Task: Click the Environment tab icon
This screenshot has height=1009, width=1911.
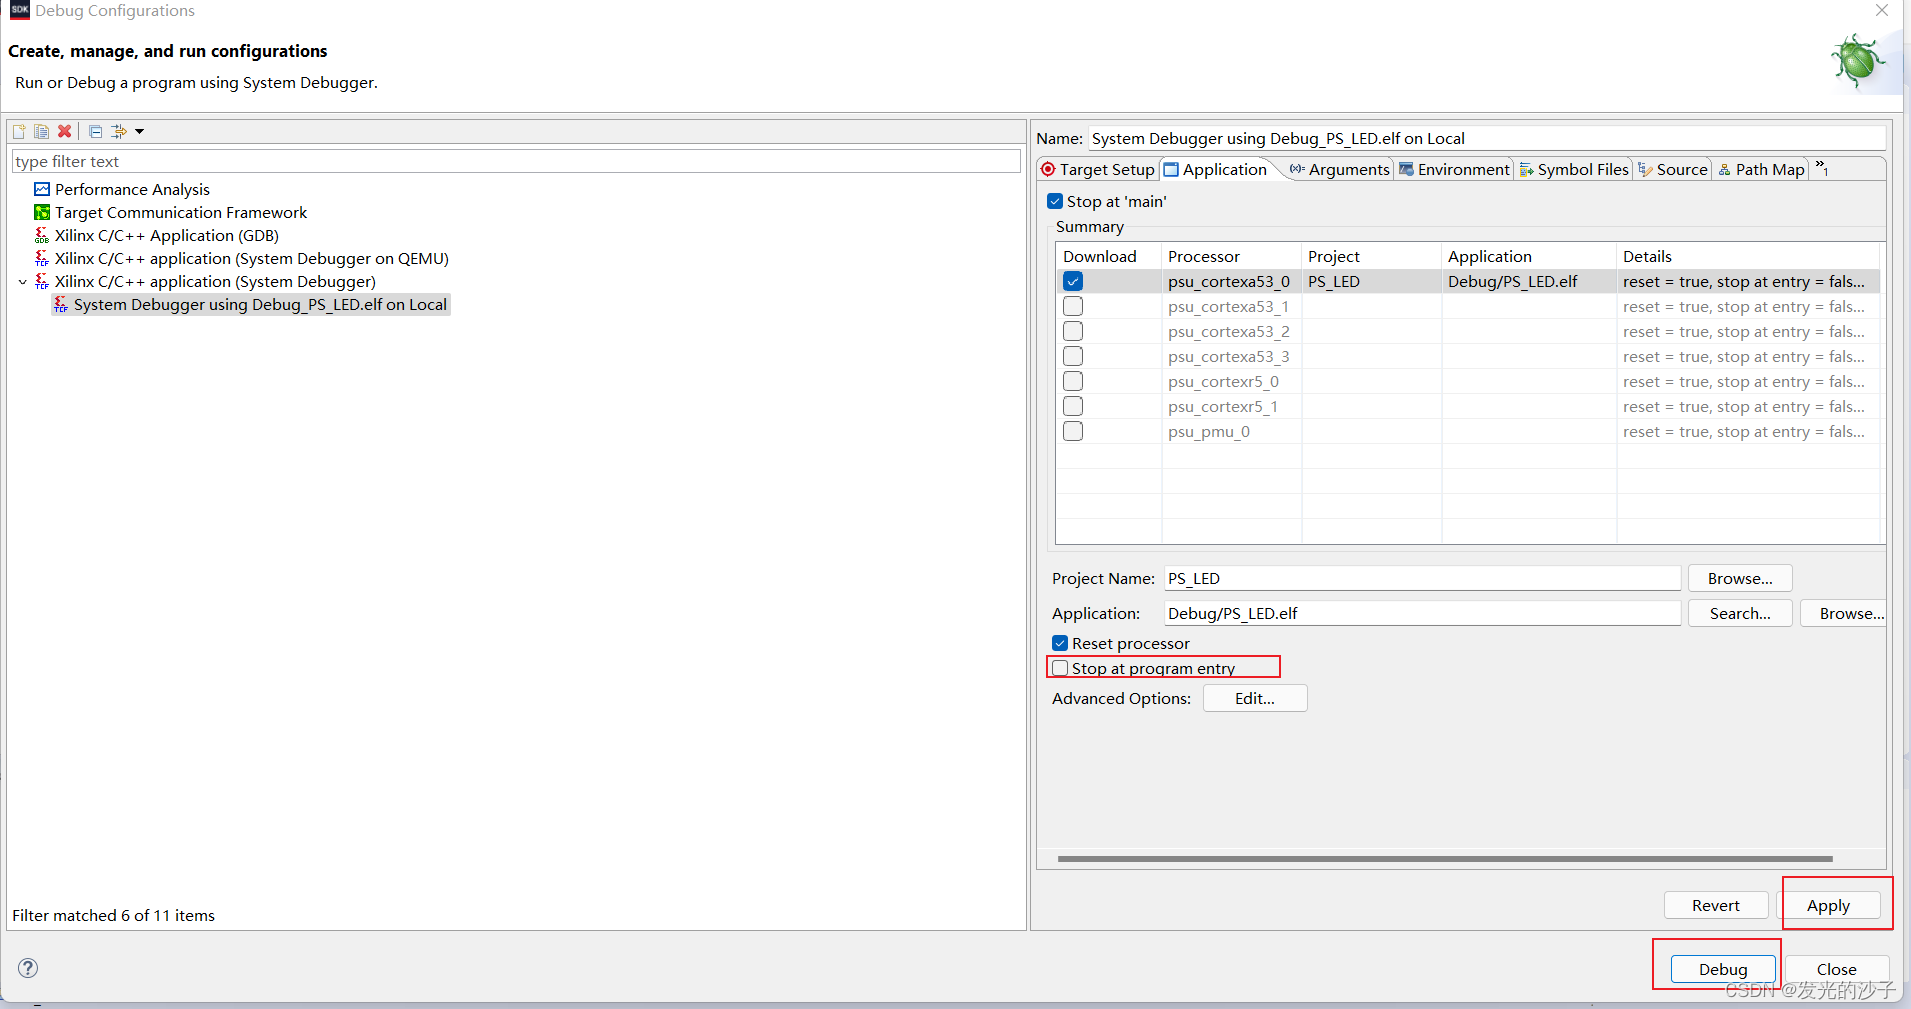Action: coord(1406,169)
